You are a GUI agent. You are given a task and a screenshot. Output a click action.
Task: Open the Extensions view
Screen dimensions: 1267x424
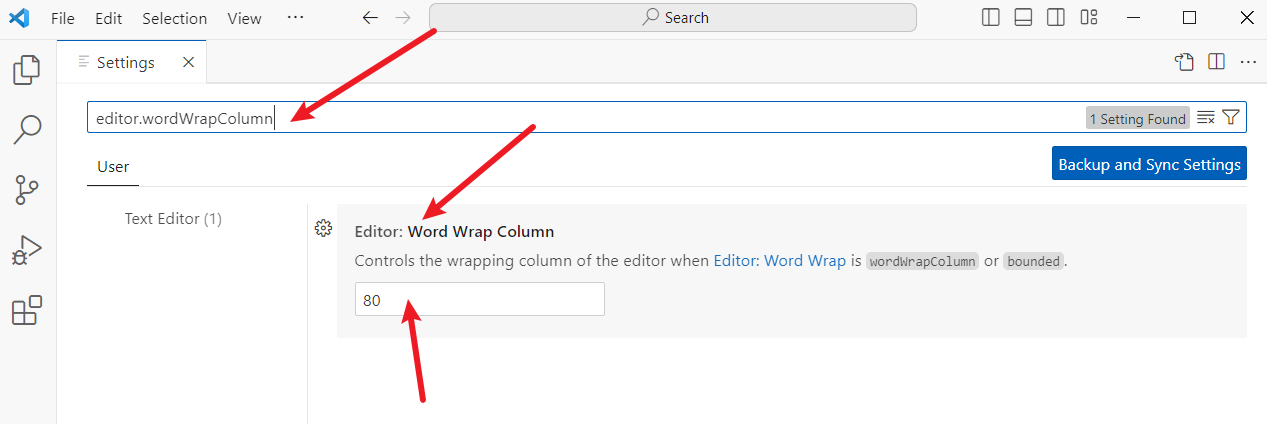27,310
